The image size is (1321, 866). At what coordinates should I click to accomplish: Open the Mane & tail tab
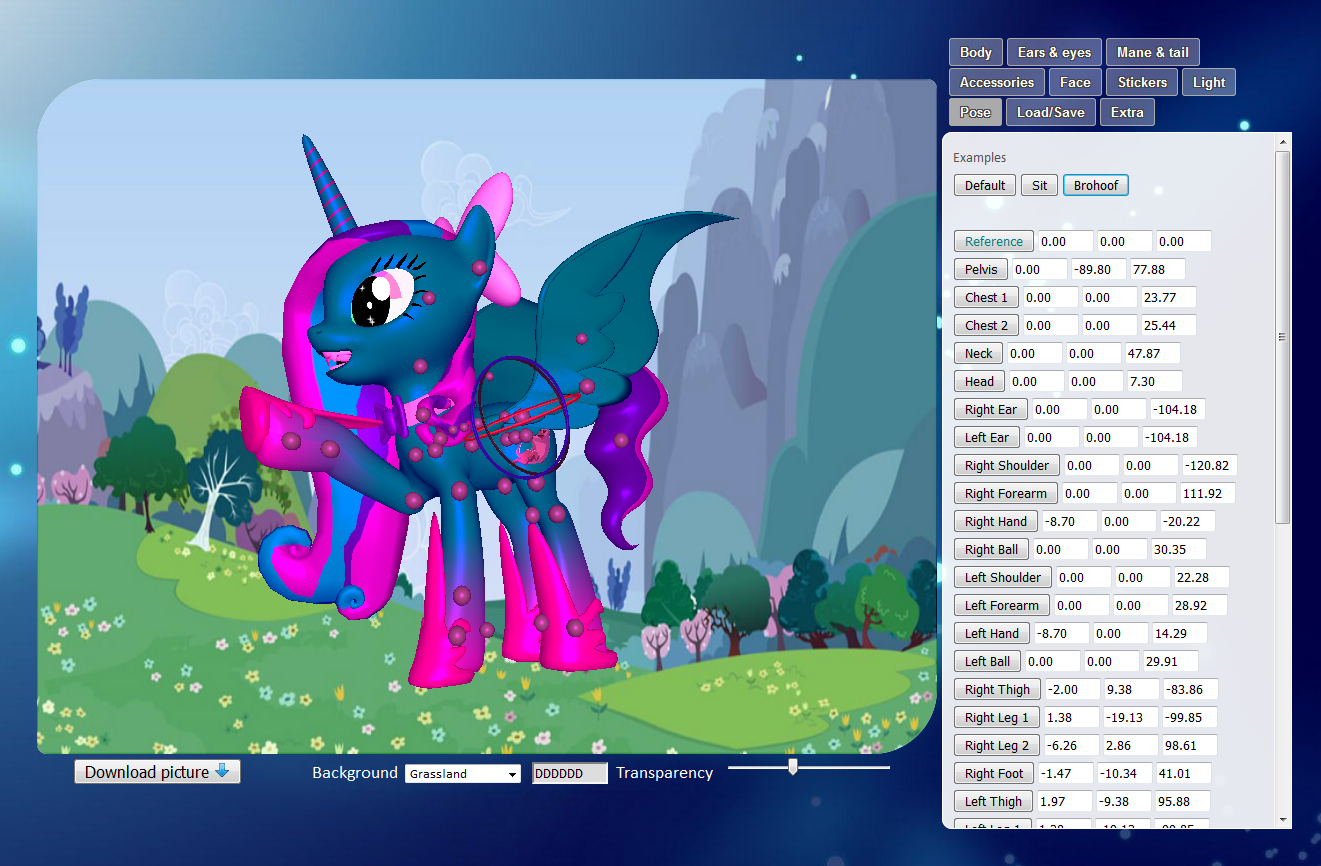(1153, 53)
